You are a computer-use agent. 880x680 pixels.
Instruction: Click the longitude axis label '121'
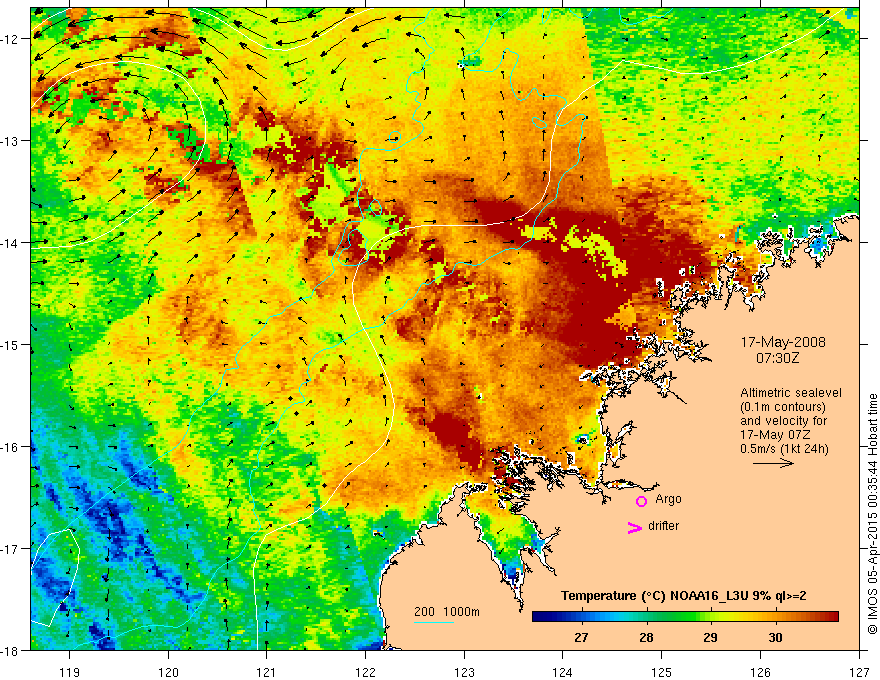[267, 672]
